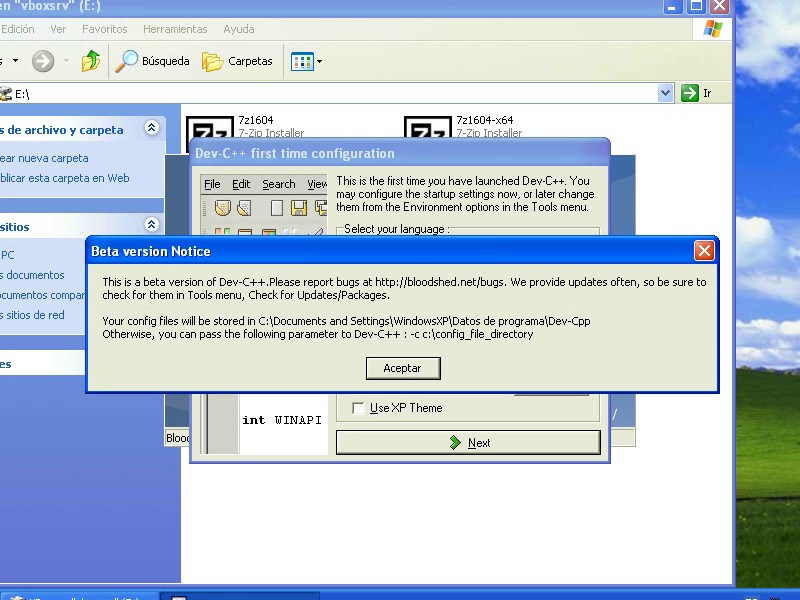The width and height of the screenshot is (800, 600).
Task: Open the forward history dropdown arrow
Action: pyautogui.click(x=66, y=61)
